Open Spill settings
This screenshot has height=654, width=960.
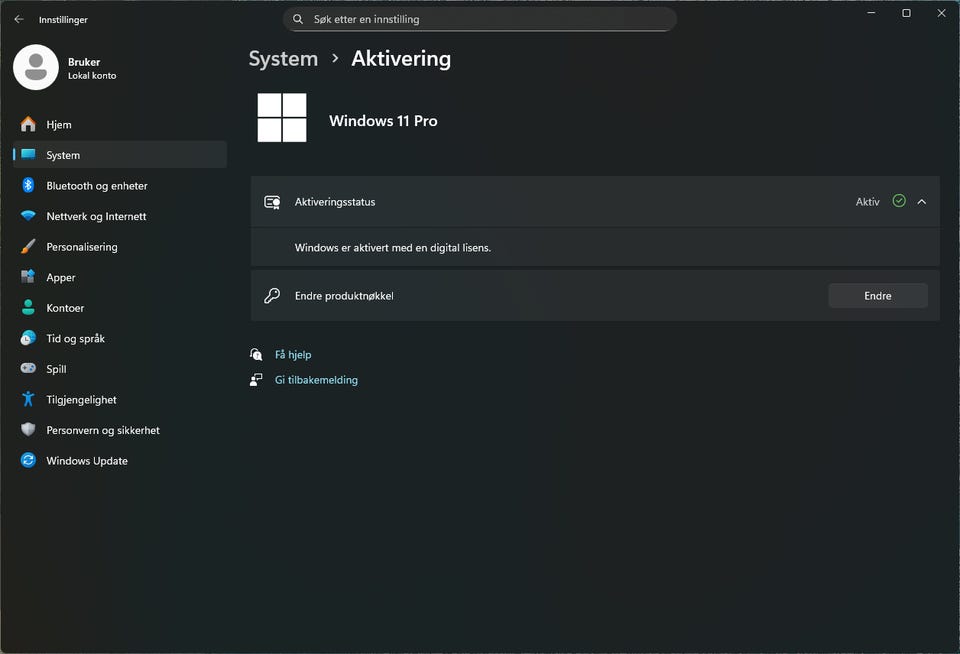coord(120,369)
